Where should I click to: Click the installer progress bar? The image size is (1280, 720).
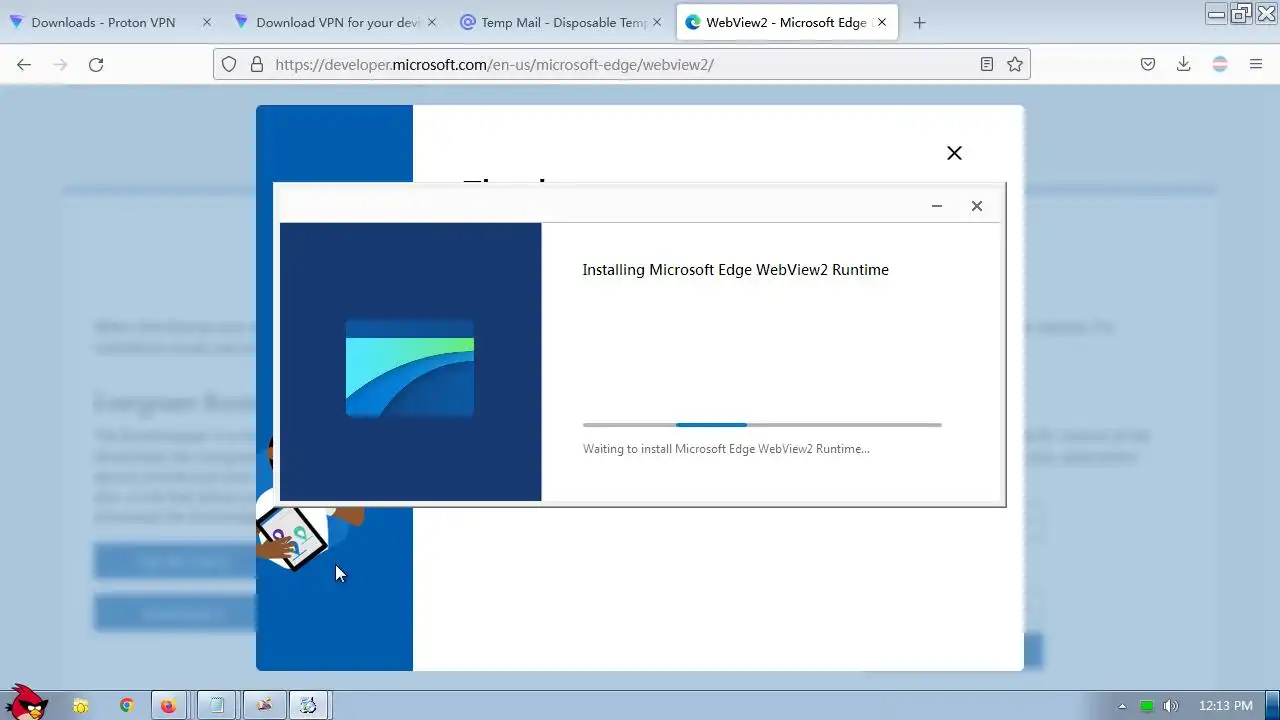(762, 425)
